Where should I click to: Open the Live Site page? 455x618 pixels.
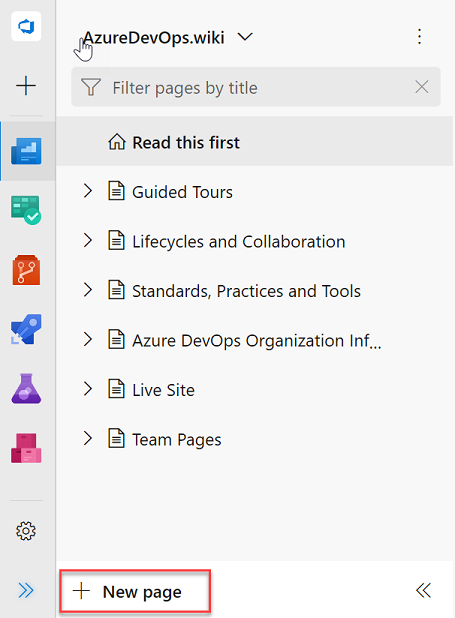[x=163, y=390]
